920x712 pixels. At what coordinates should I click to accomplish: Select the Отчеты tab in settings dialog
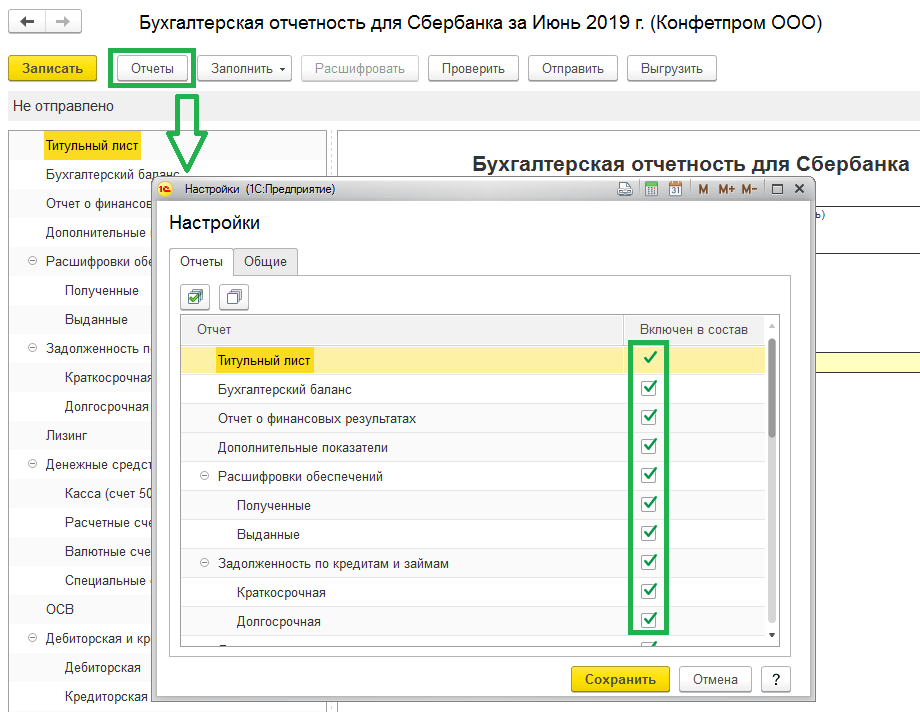tap(201, 261)
